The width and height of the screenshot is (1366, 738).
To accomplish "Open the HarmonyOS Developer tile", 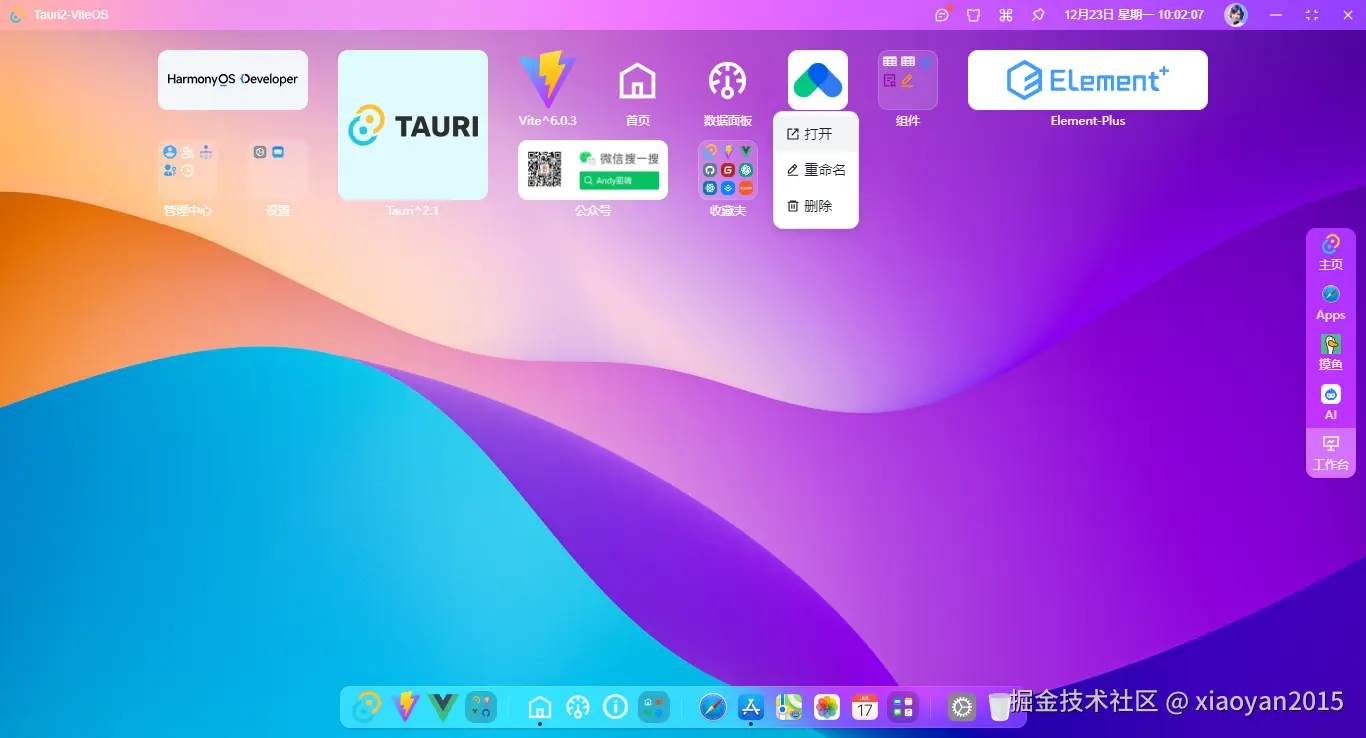I will click(x=233, y=80).
